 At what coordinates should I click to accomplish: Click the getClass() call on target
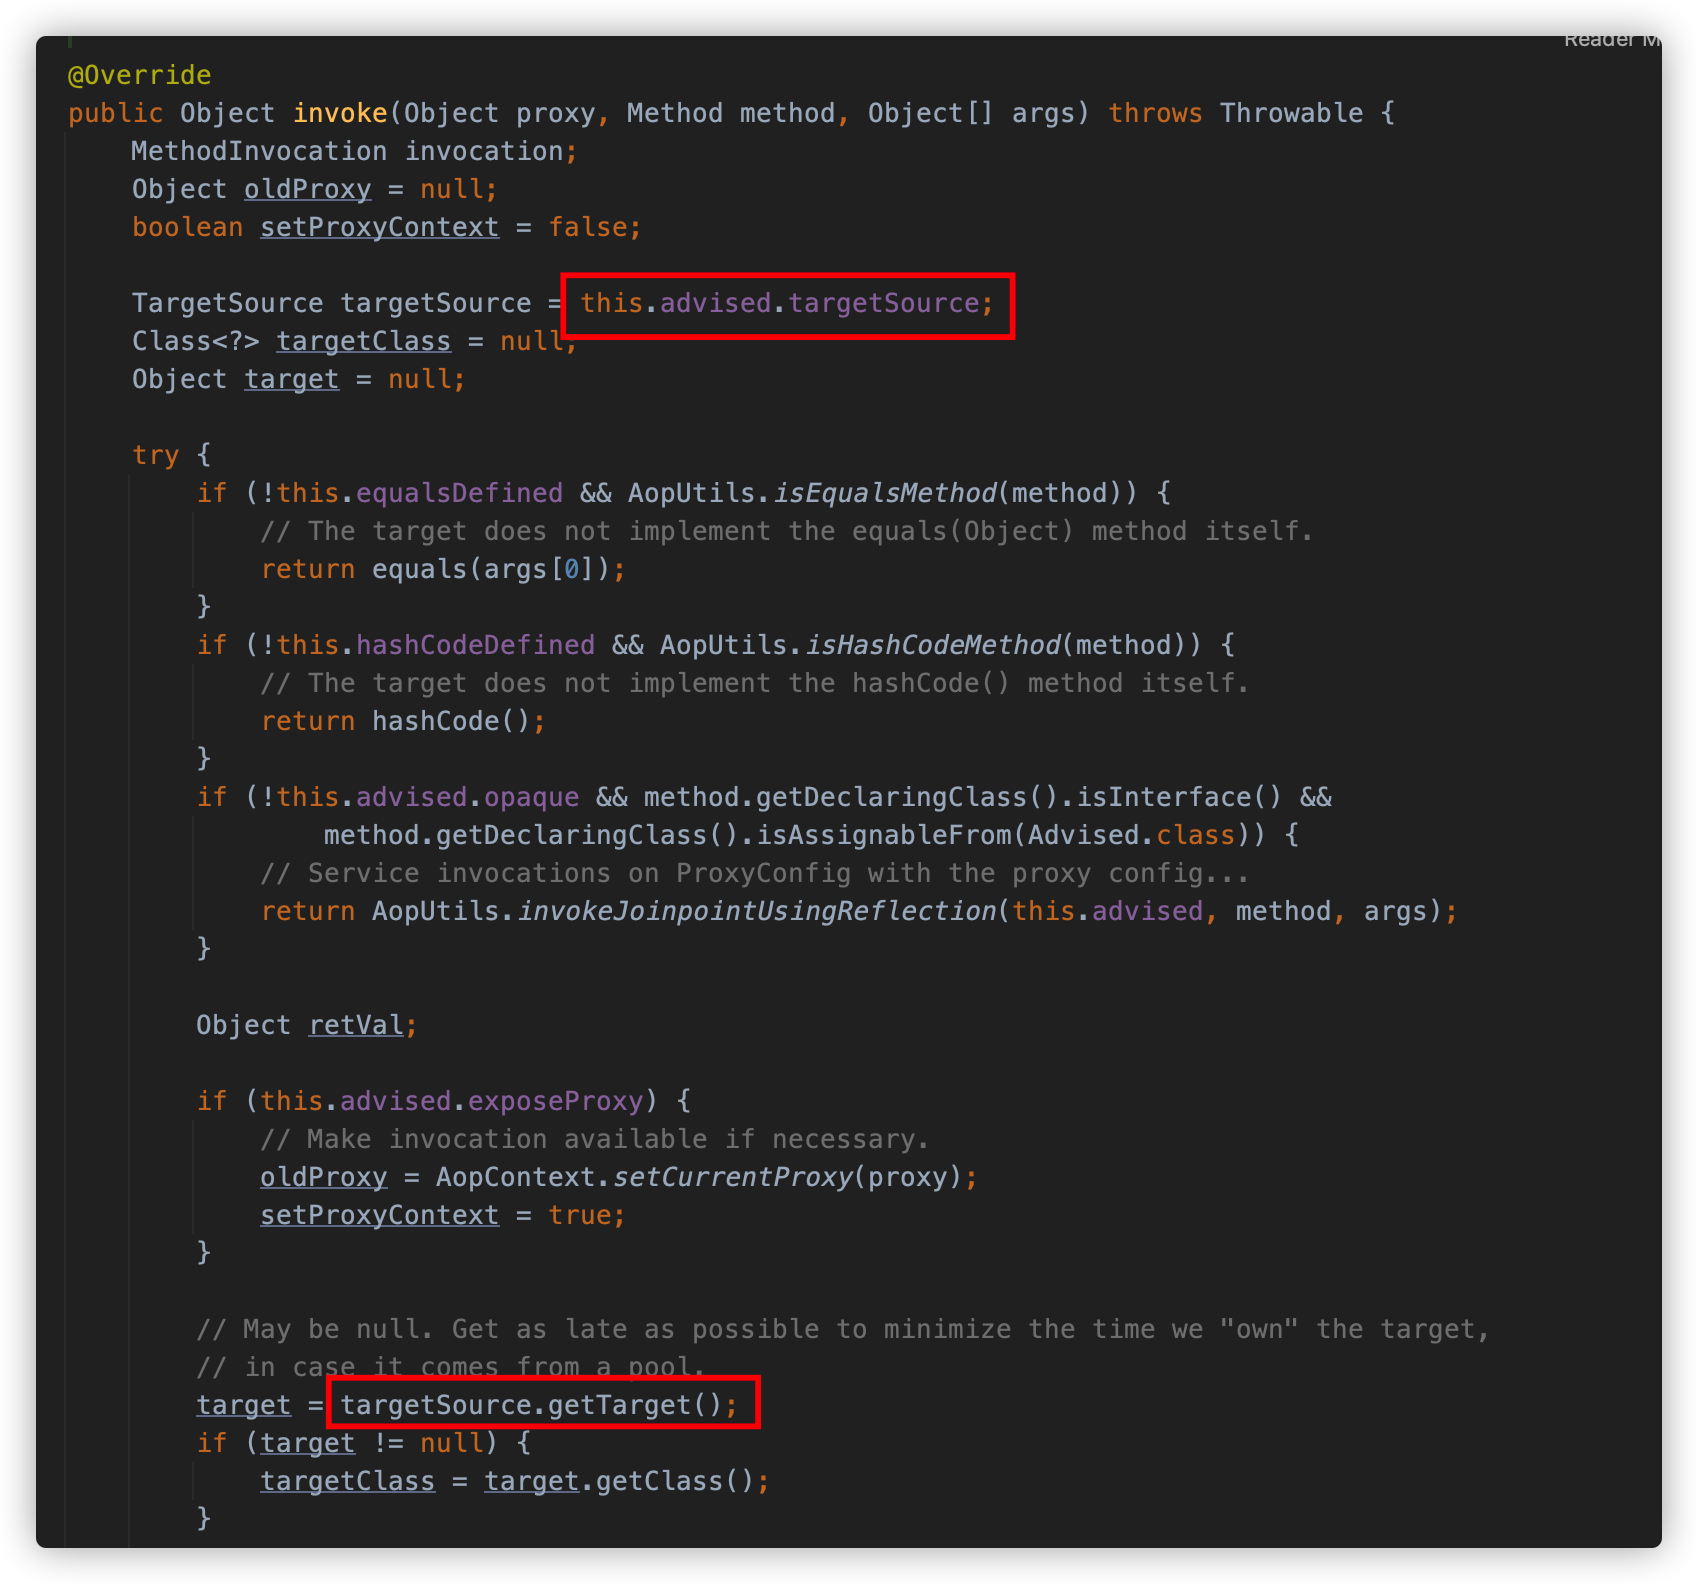click(674, 1481)
